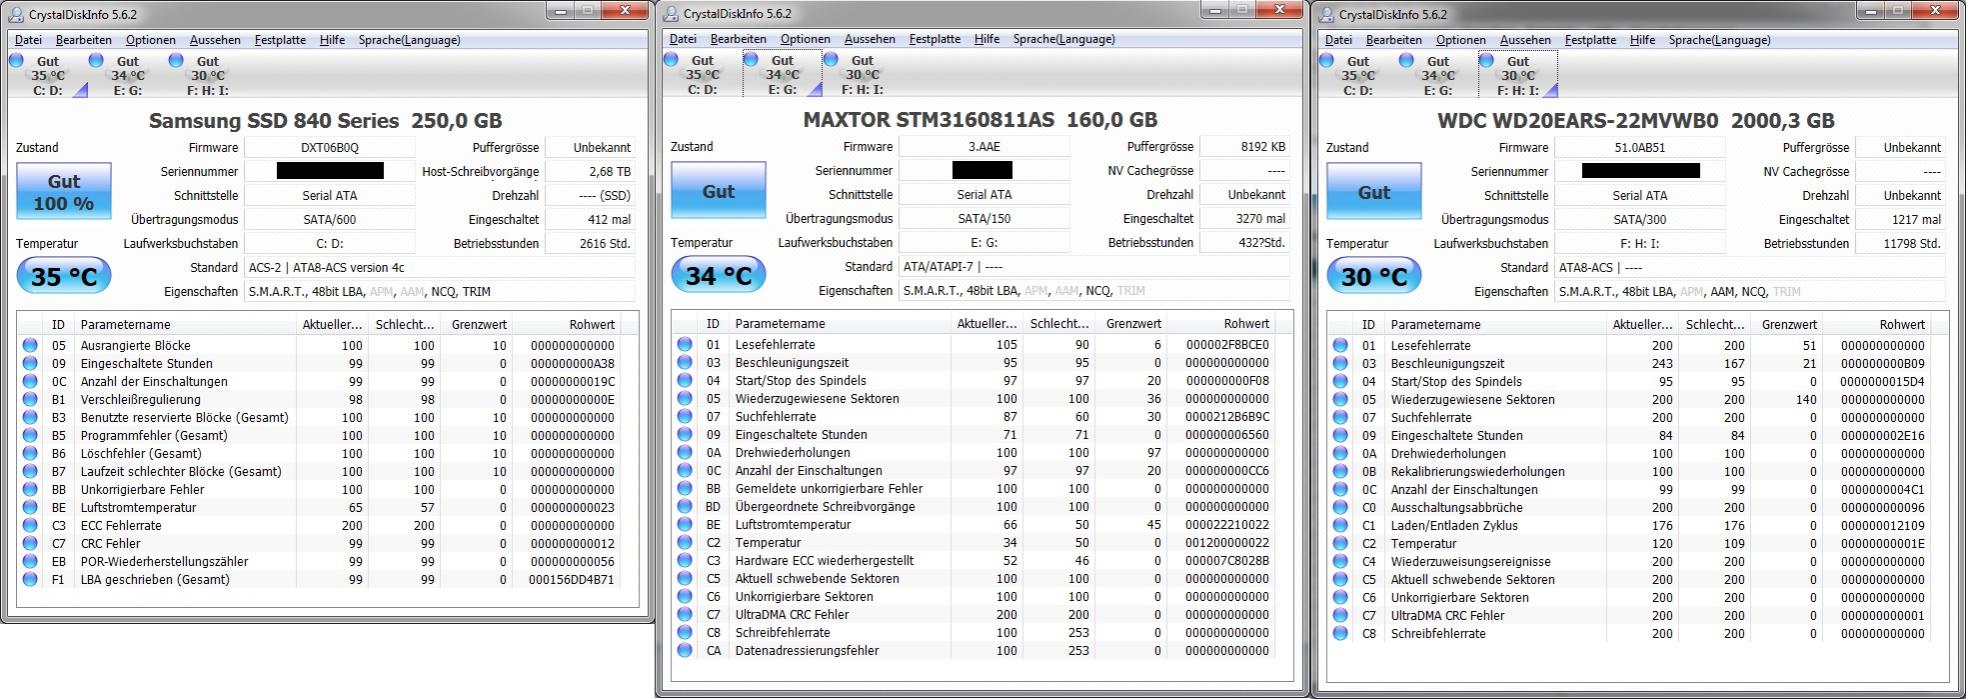The height and width of the screenshot is (699, 1967).
Task: Click Rohwert column header in MAXTOR window
Action: pos(1223,323)
